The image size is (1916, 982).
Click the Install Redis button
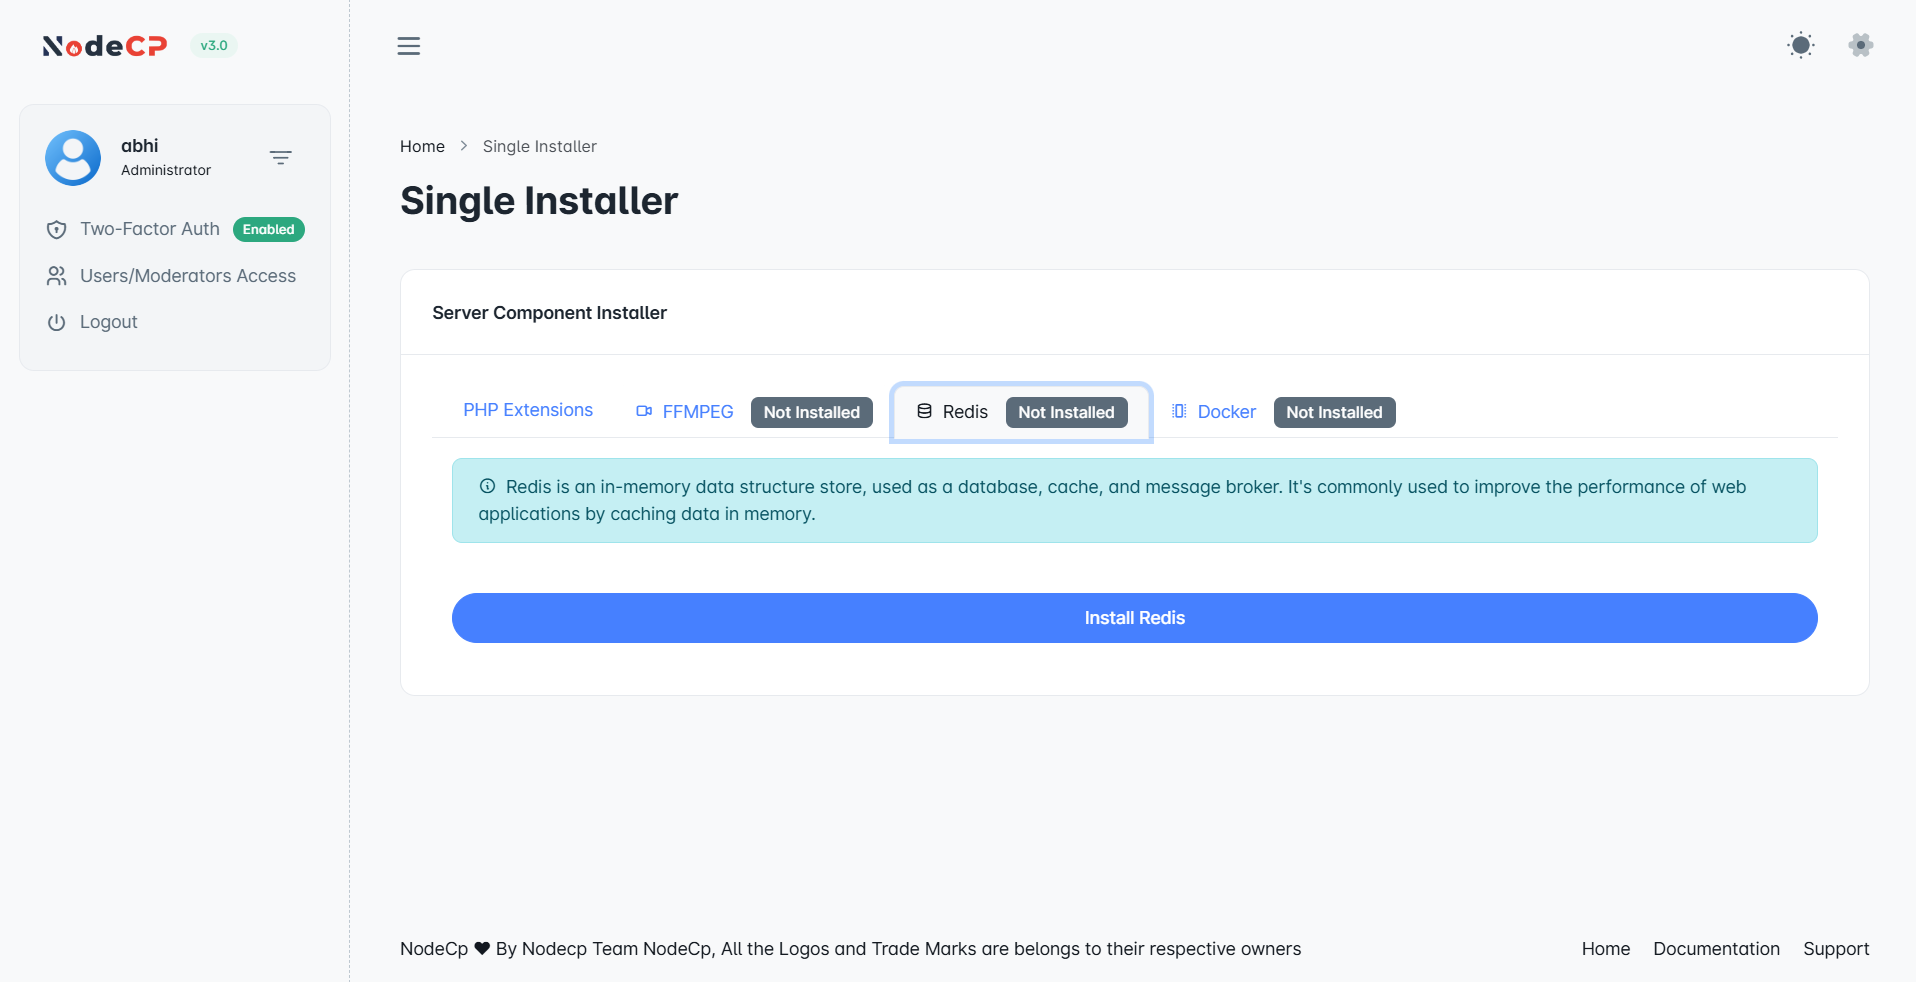pyautogui.click(x=1134, y=618)
